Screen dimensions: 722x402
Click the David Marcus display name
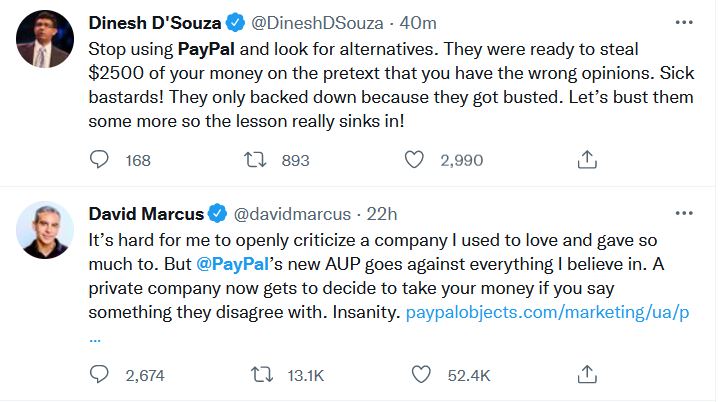(144, 214)
